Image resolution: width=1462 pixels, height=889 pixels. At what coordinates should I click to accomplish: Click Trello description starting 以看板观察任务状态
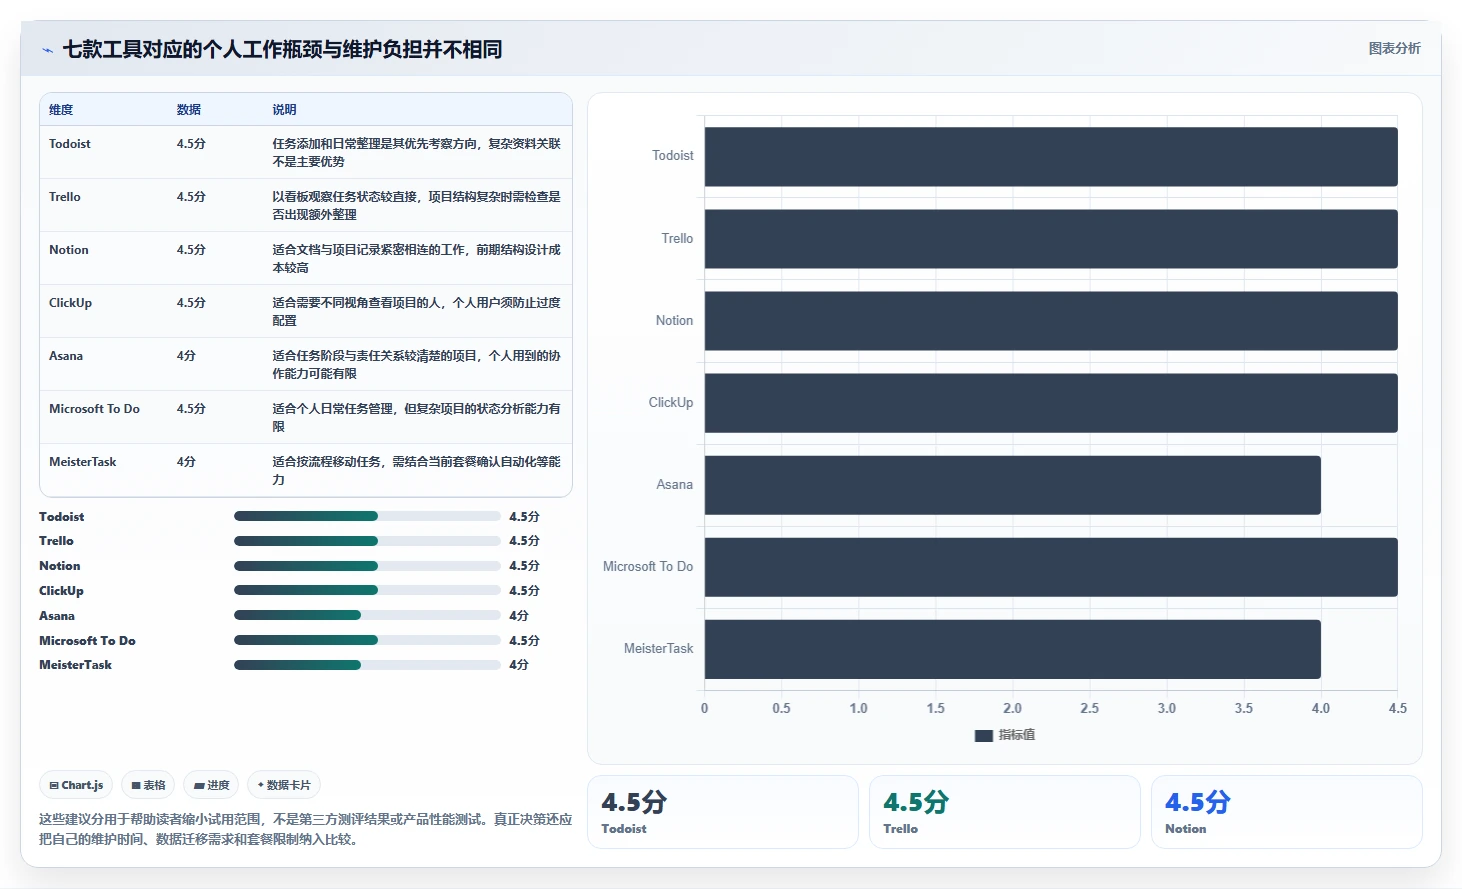[417, 205]
